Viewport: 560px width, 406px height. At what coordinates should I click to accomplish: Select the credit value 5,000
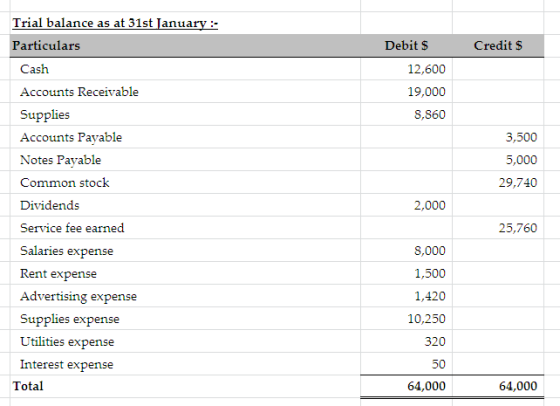click(x=521, y=160)
